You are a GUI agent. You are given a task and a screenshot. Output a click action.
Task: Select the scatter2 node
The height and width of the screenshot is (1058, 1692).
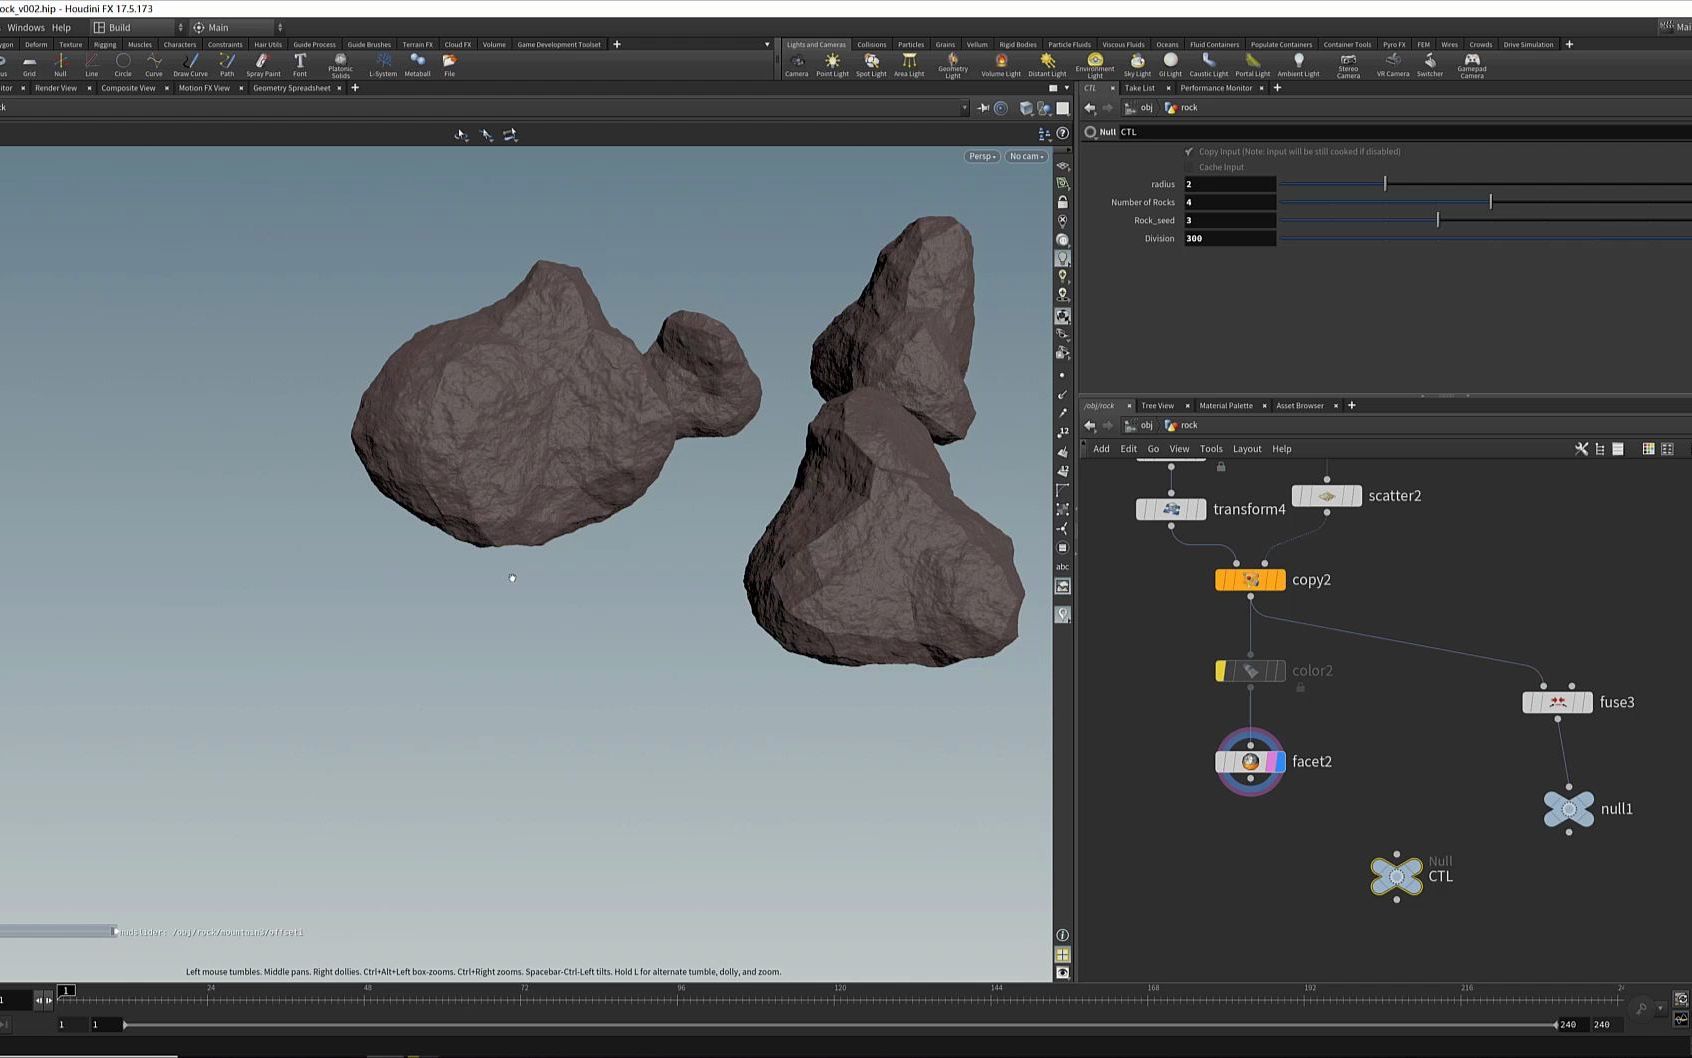pyautogui.click(x=1326, y=496)
